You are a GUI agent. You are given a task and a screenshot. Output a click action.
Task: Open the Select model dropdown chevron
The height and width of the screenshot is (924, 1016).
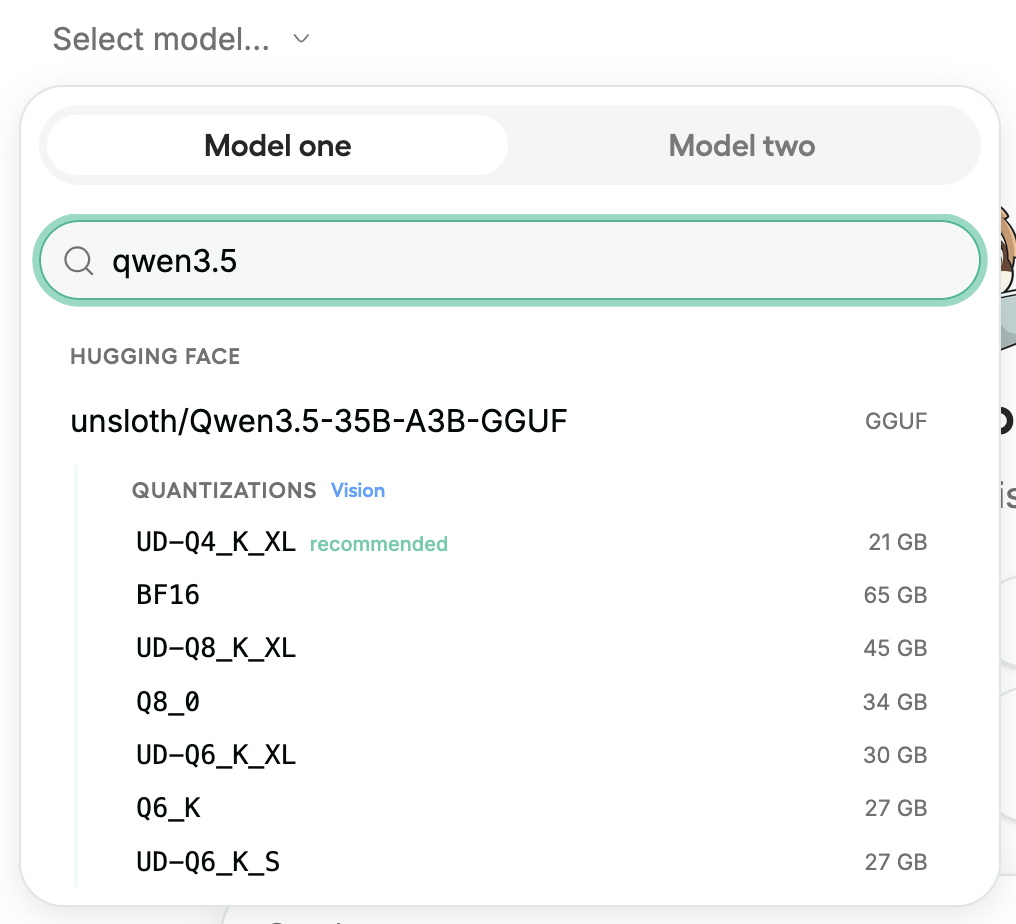pyautogui.click(x=301, y=39)
